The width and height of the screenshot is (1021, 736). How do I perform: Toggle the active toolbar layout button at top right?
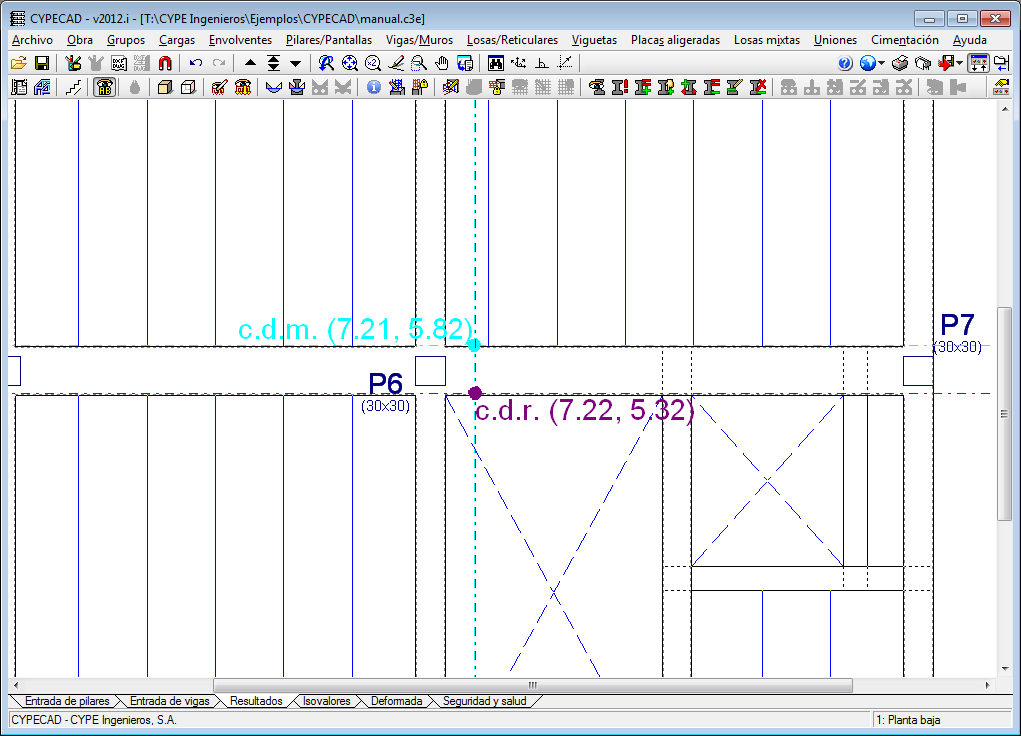979,63
